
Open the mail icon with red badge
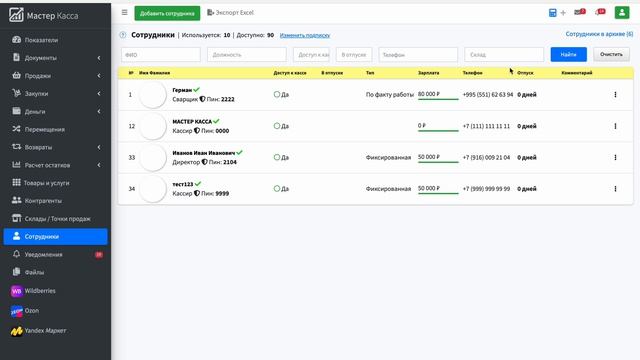coord(580,12)
